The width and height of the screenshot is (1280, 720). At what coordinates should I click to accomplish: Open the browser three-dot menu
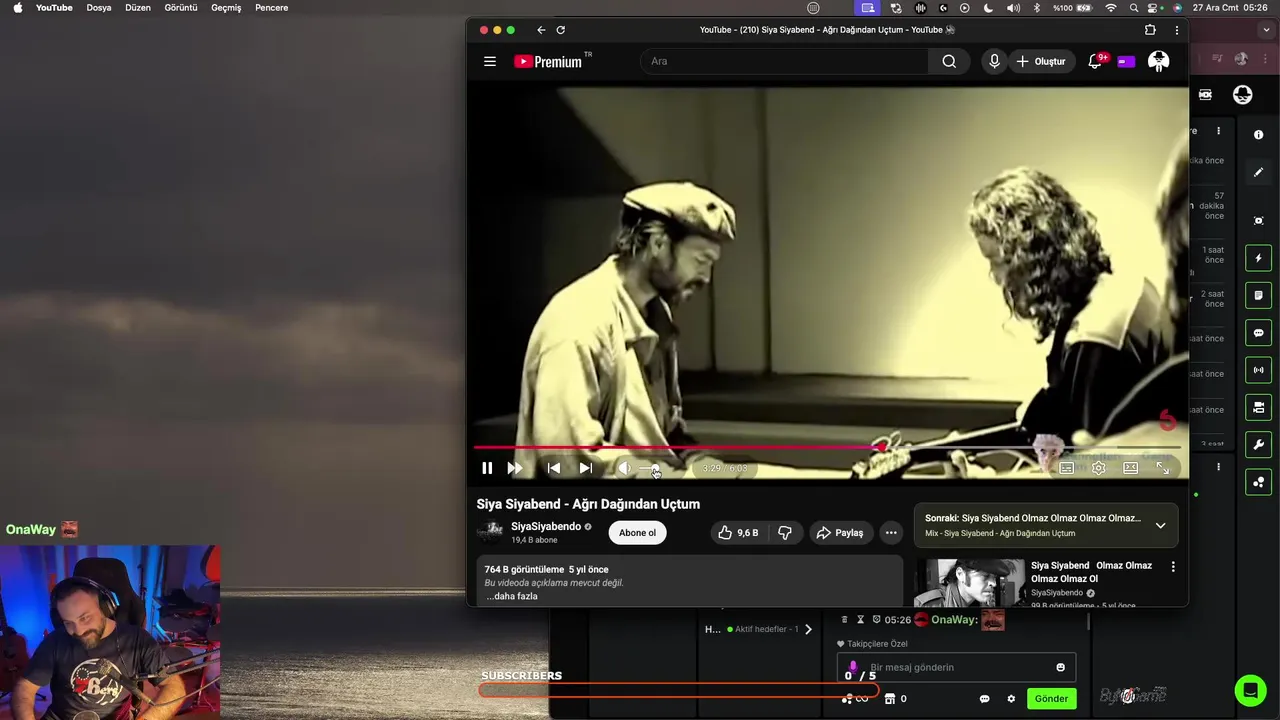click(x=1176, y=30)
